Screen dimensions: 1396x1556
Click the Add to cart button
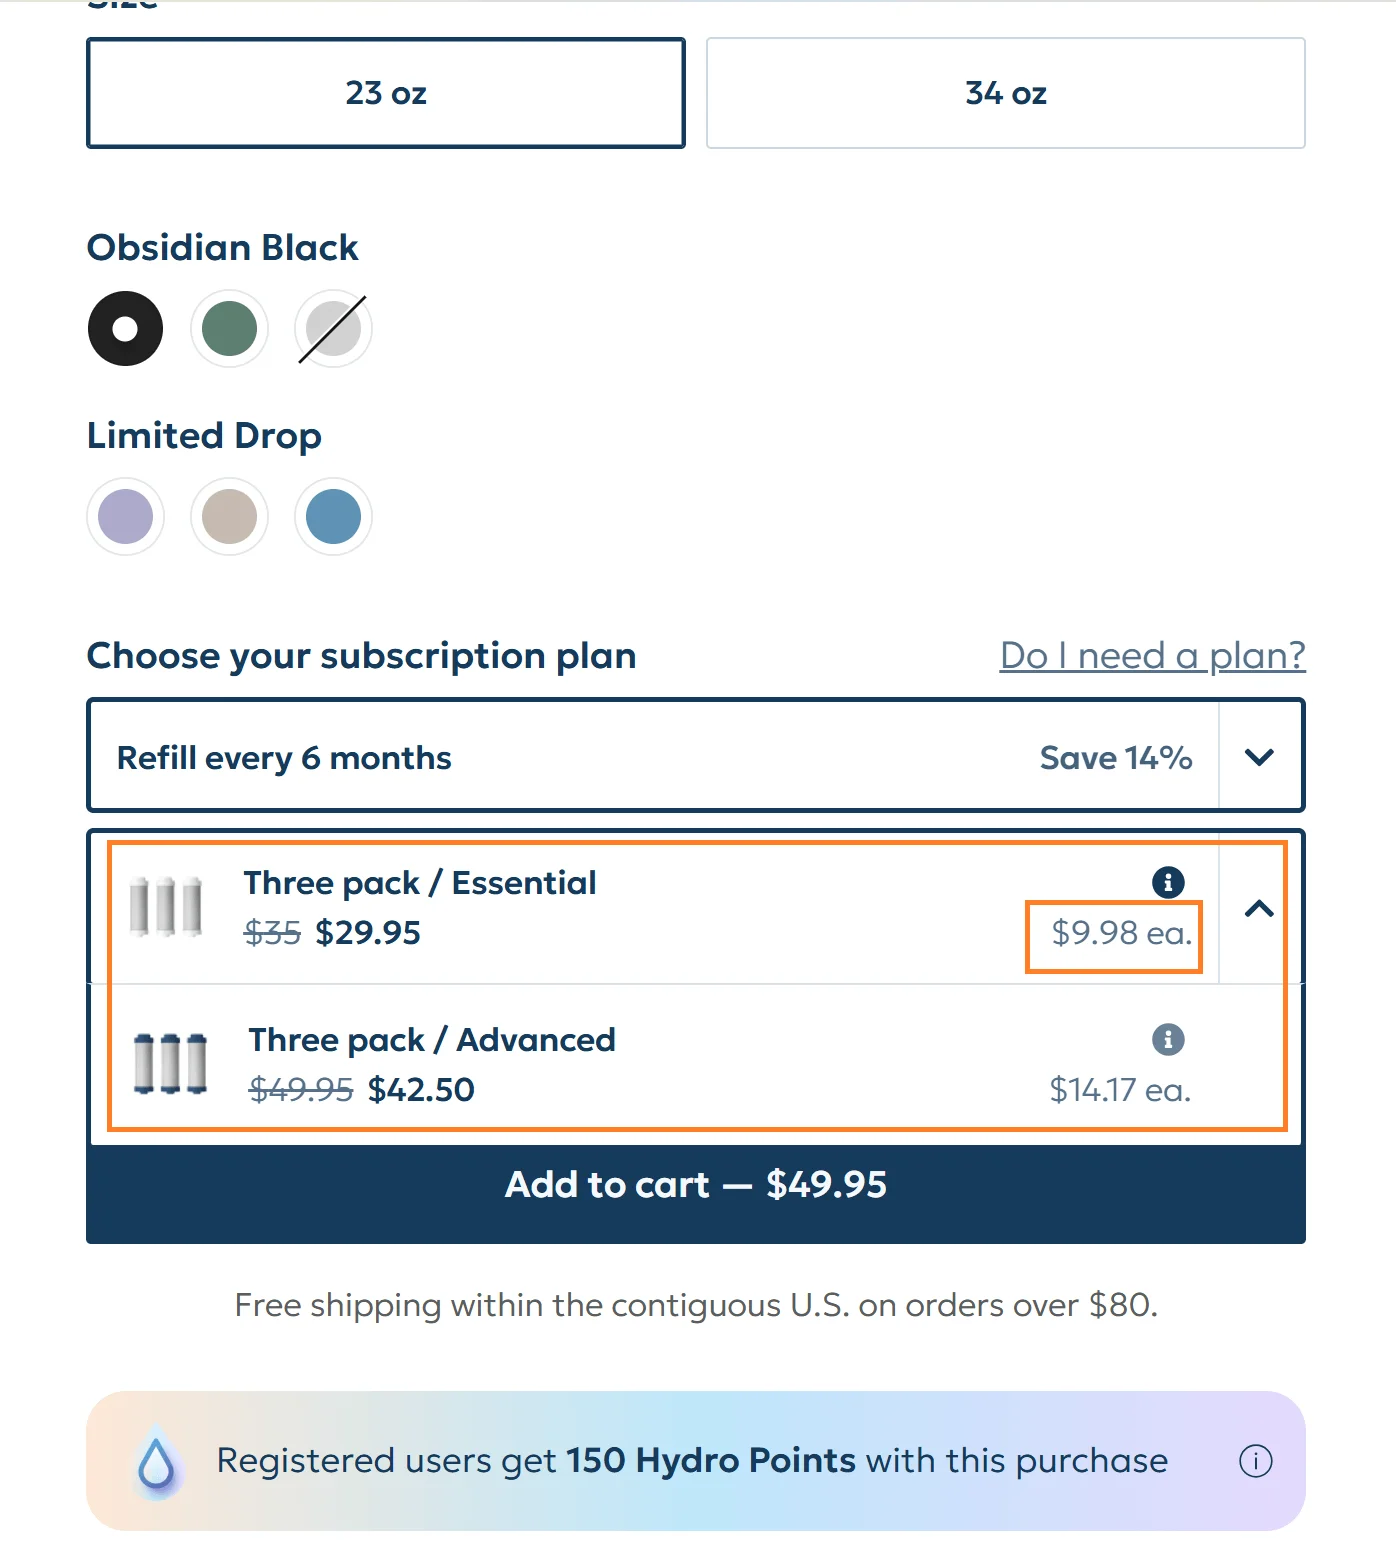click(697, 1185)
